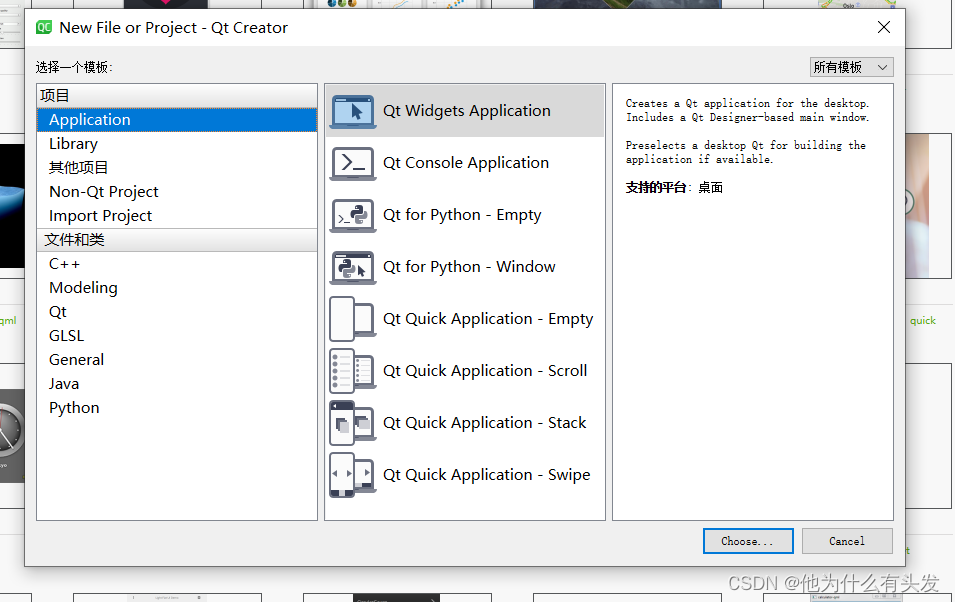Click the Qt Widgets Application label text
This screenshot has width=955, height=602.
click(x=467, y=111)
